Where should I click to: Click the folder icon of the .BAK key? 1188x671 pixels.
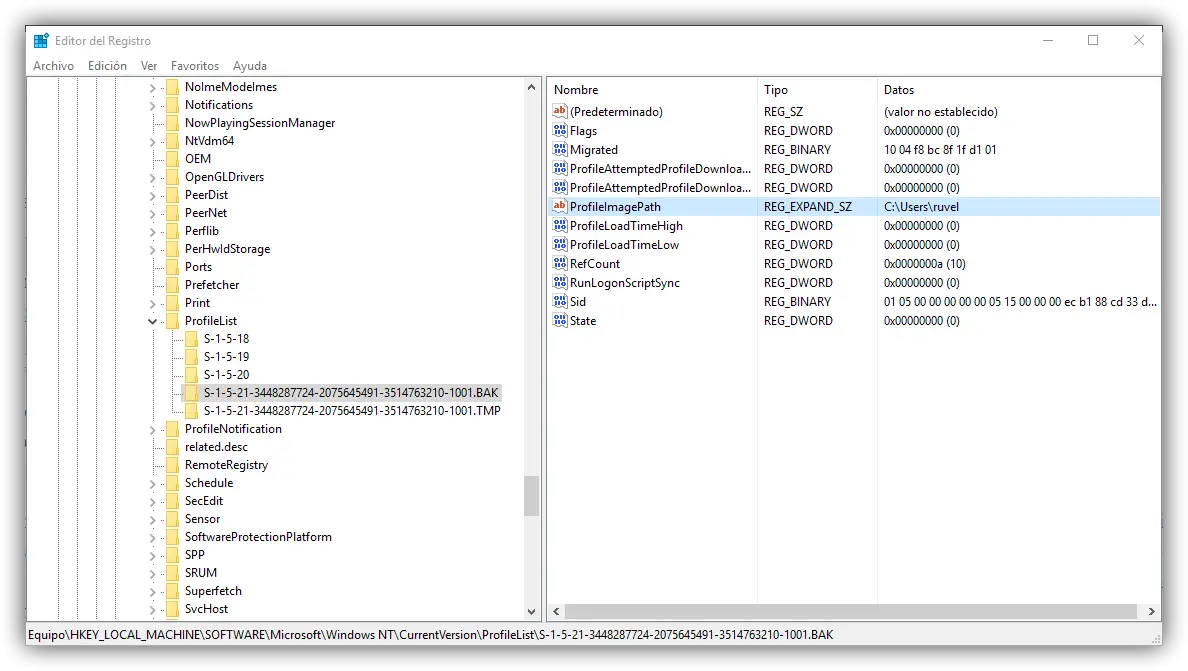[192, 392]
